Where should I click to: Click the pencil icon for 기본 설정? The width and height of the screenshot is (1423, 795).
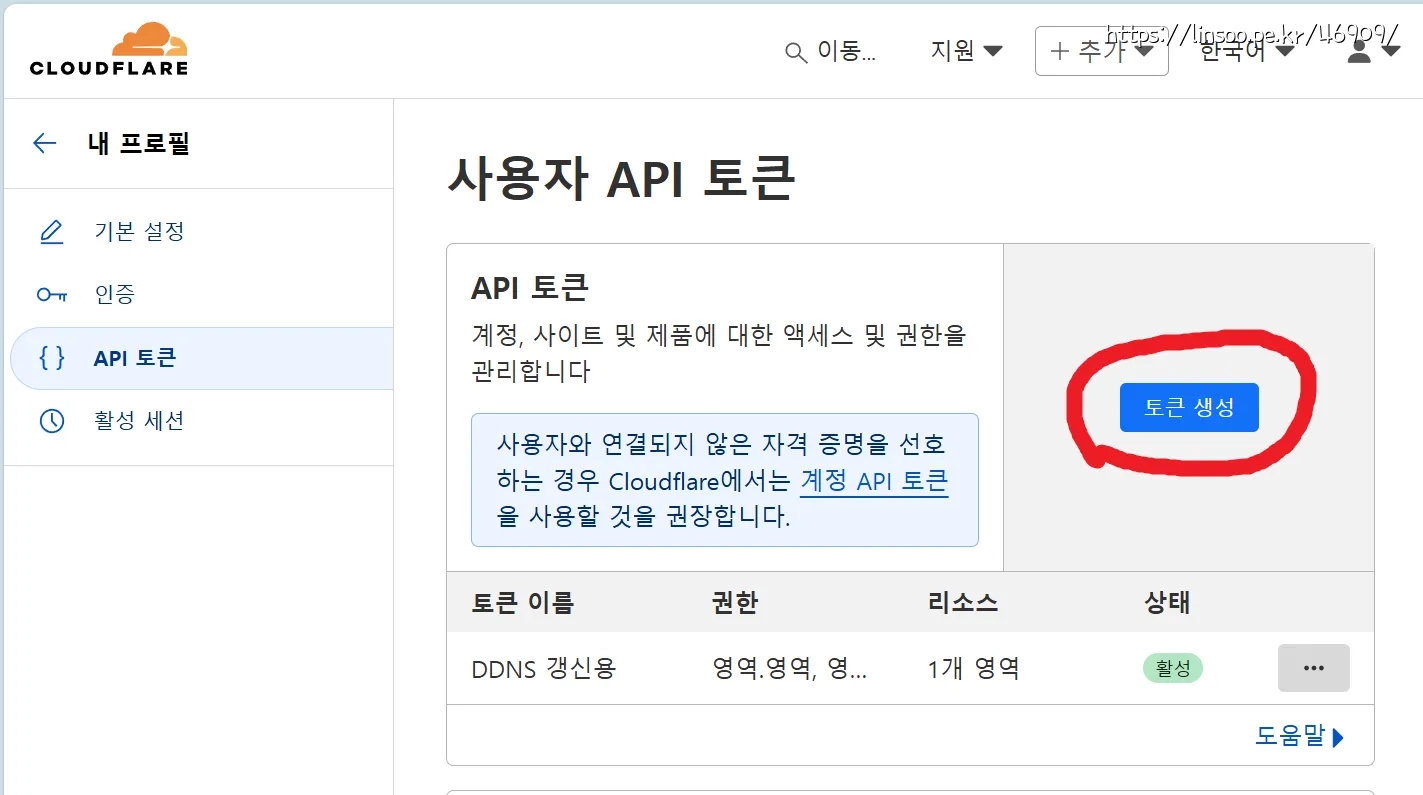[51, 232]
